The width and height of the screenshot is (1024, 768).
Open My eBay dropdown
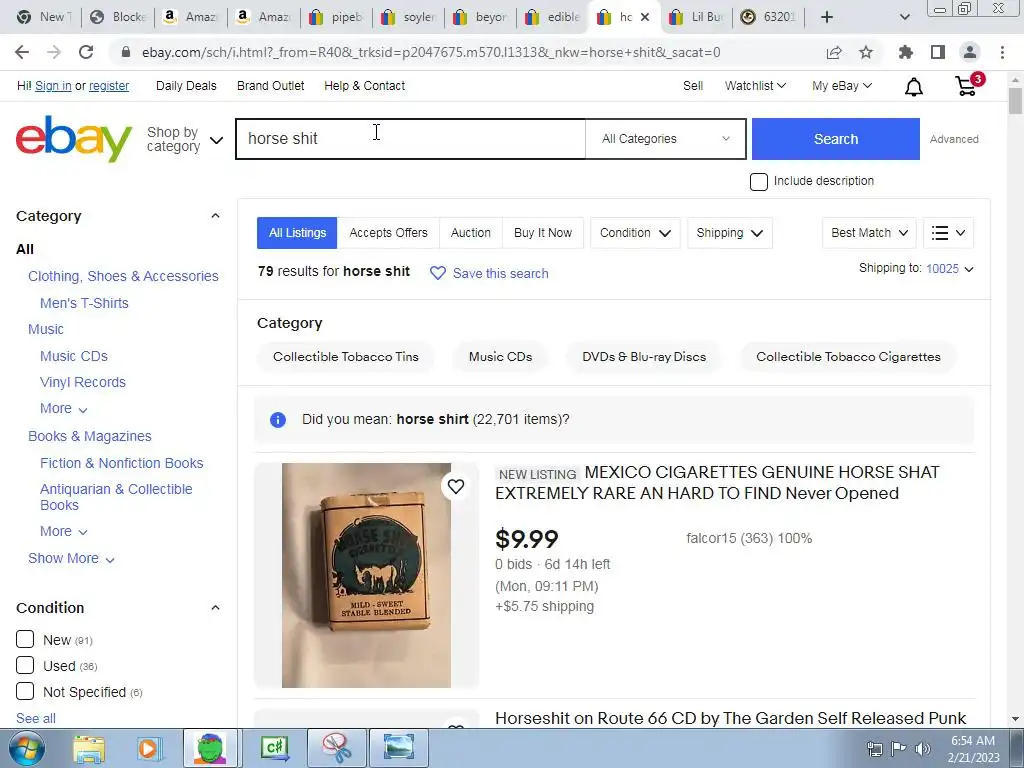click(x=842, y=86)
